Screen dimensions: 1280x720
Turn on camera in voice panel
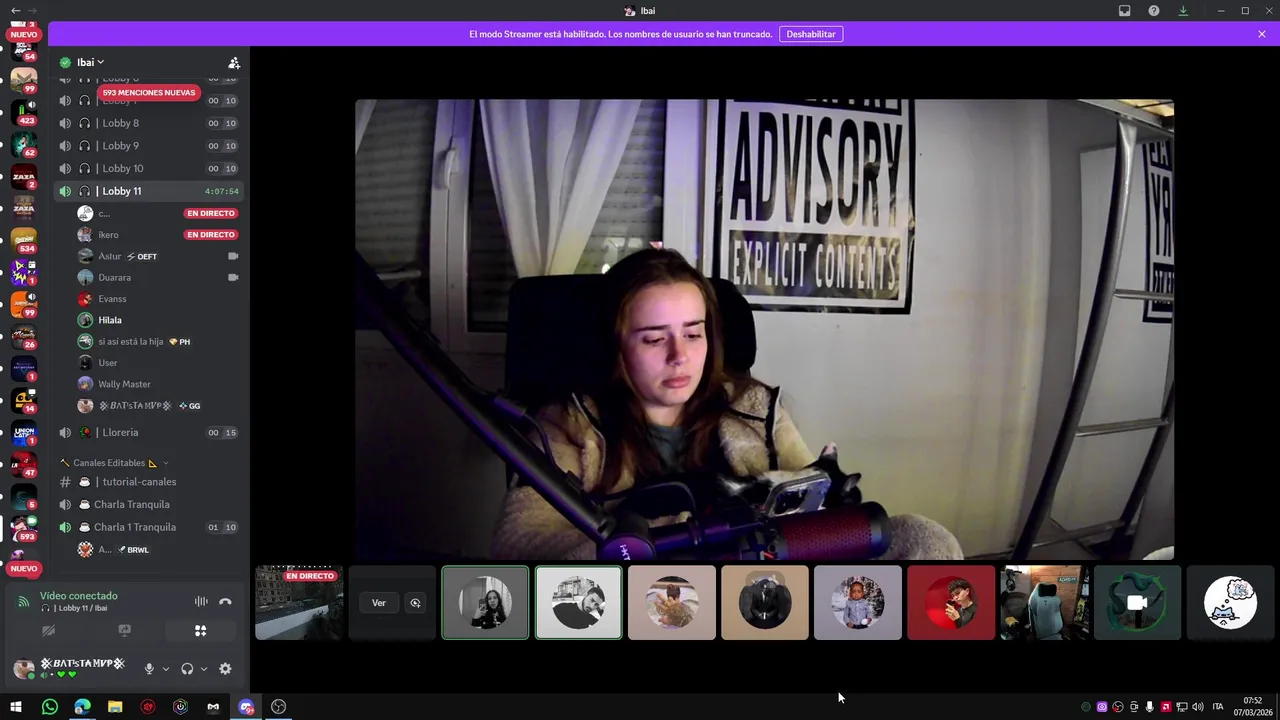[x=48, y=631]
